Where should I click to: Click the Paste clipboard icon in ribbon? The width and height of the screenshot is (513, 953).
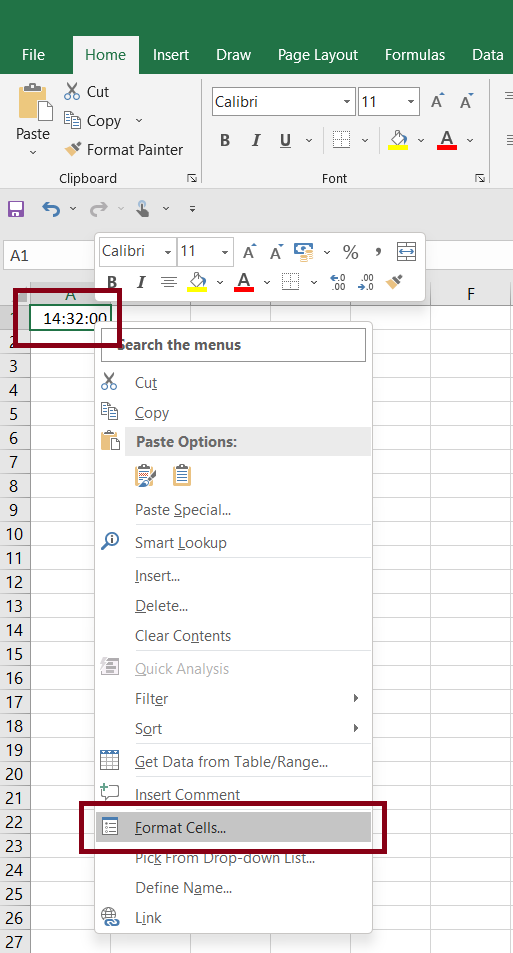(35, 101)
